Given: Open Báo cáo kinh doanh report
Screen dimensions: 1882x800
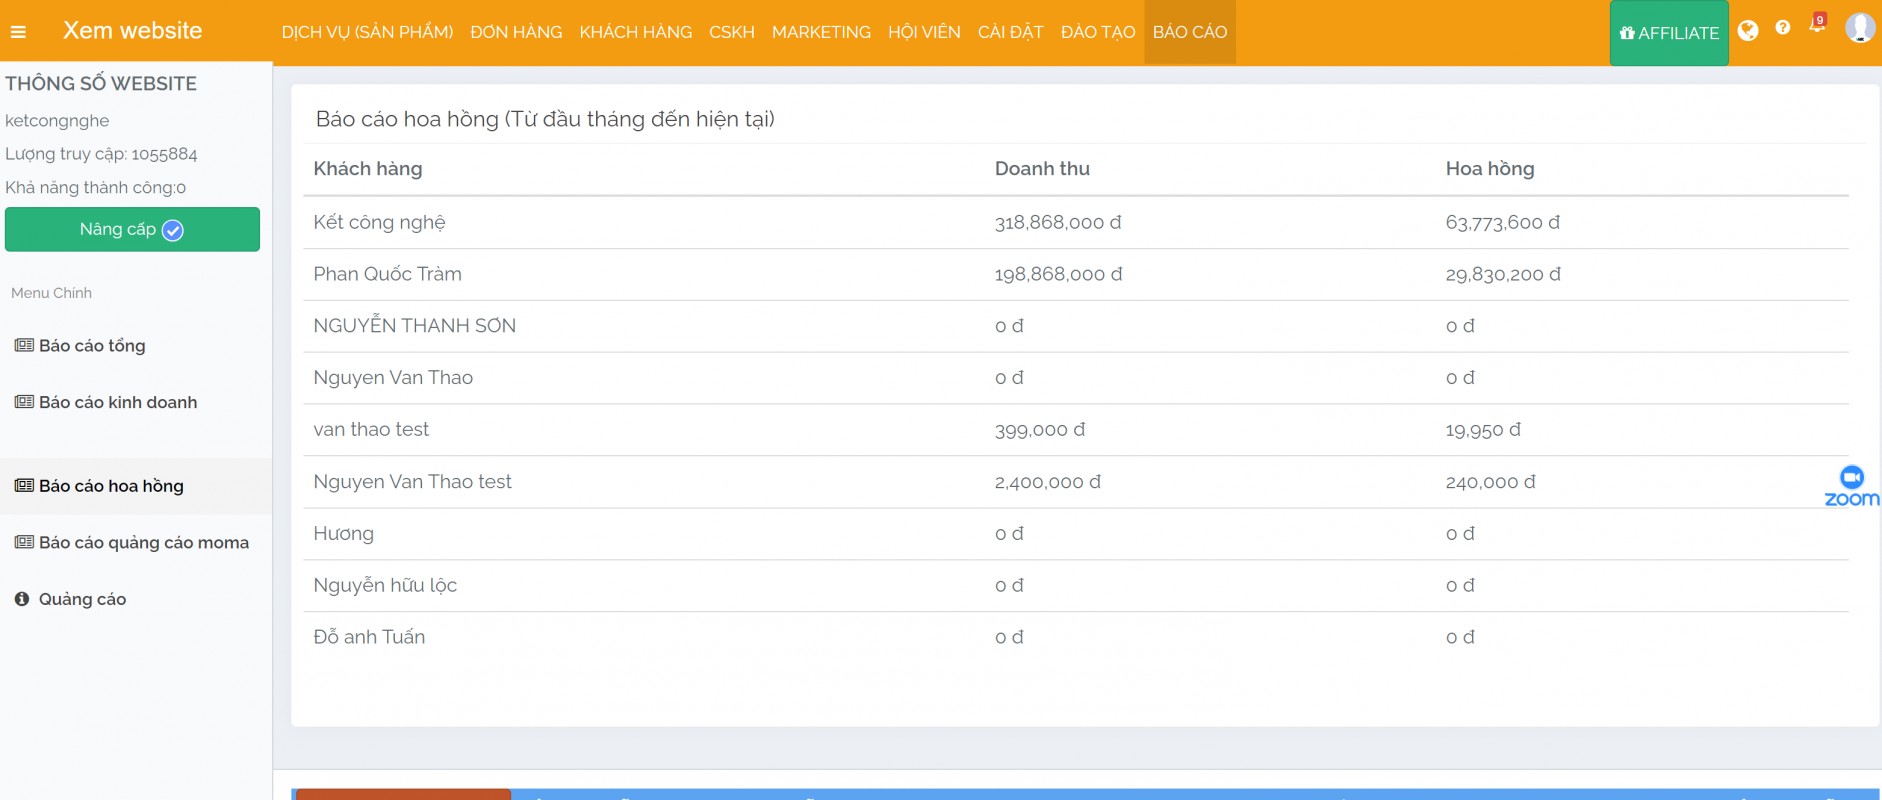Looking at the screenshot, I should pyautogui.click(x=118, y=402).
